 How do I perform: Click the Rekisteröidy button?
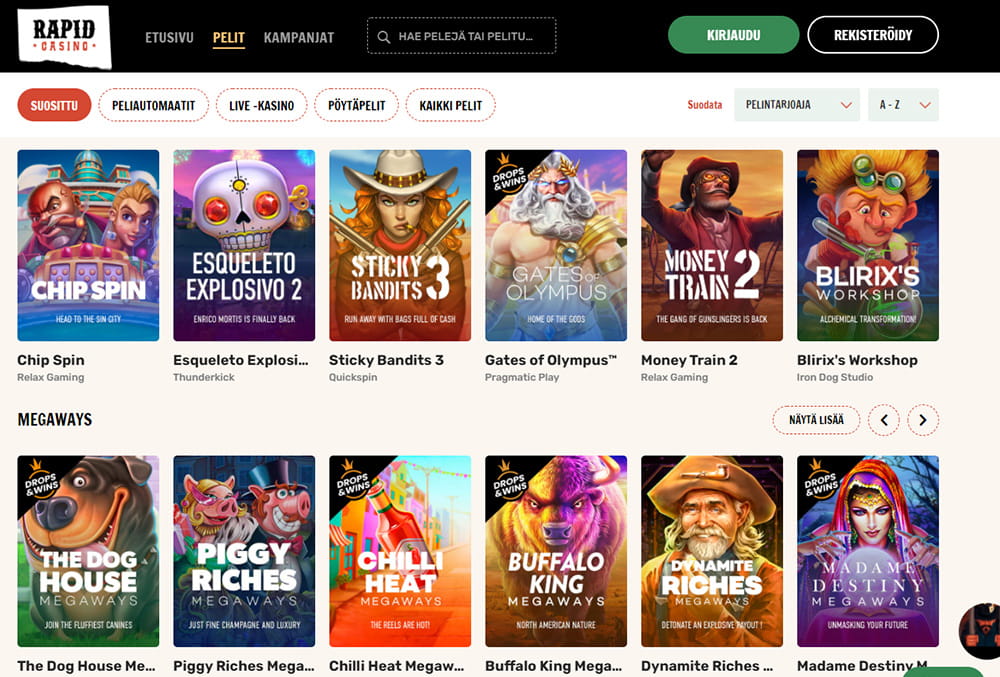873,35
